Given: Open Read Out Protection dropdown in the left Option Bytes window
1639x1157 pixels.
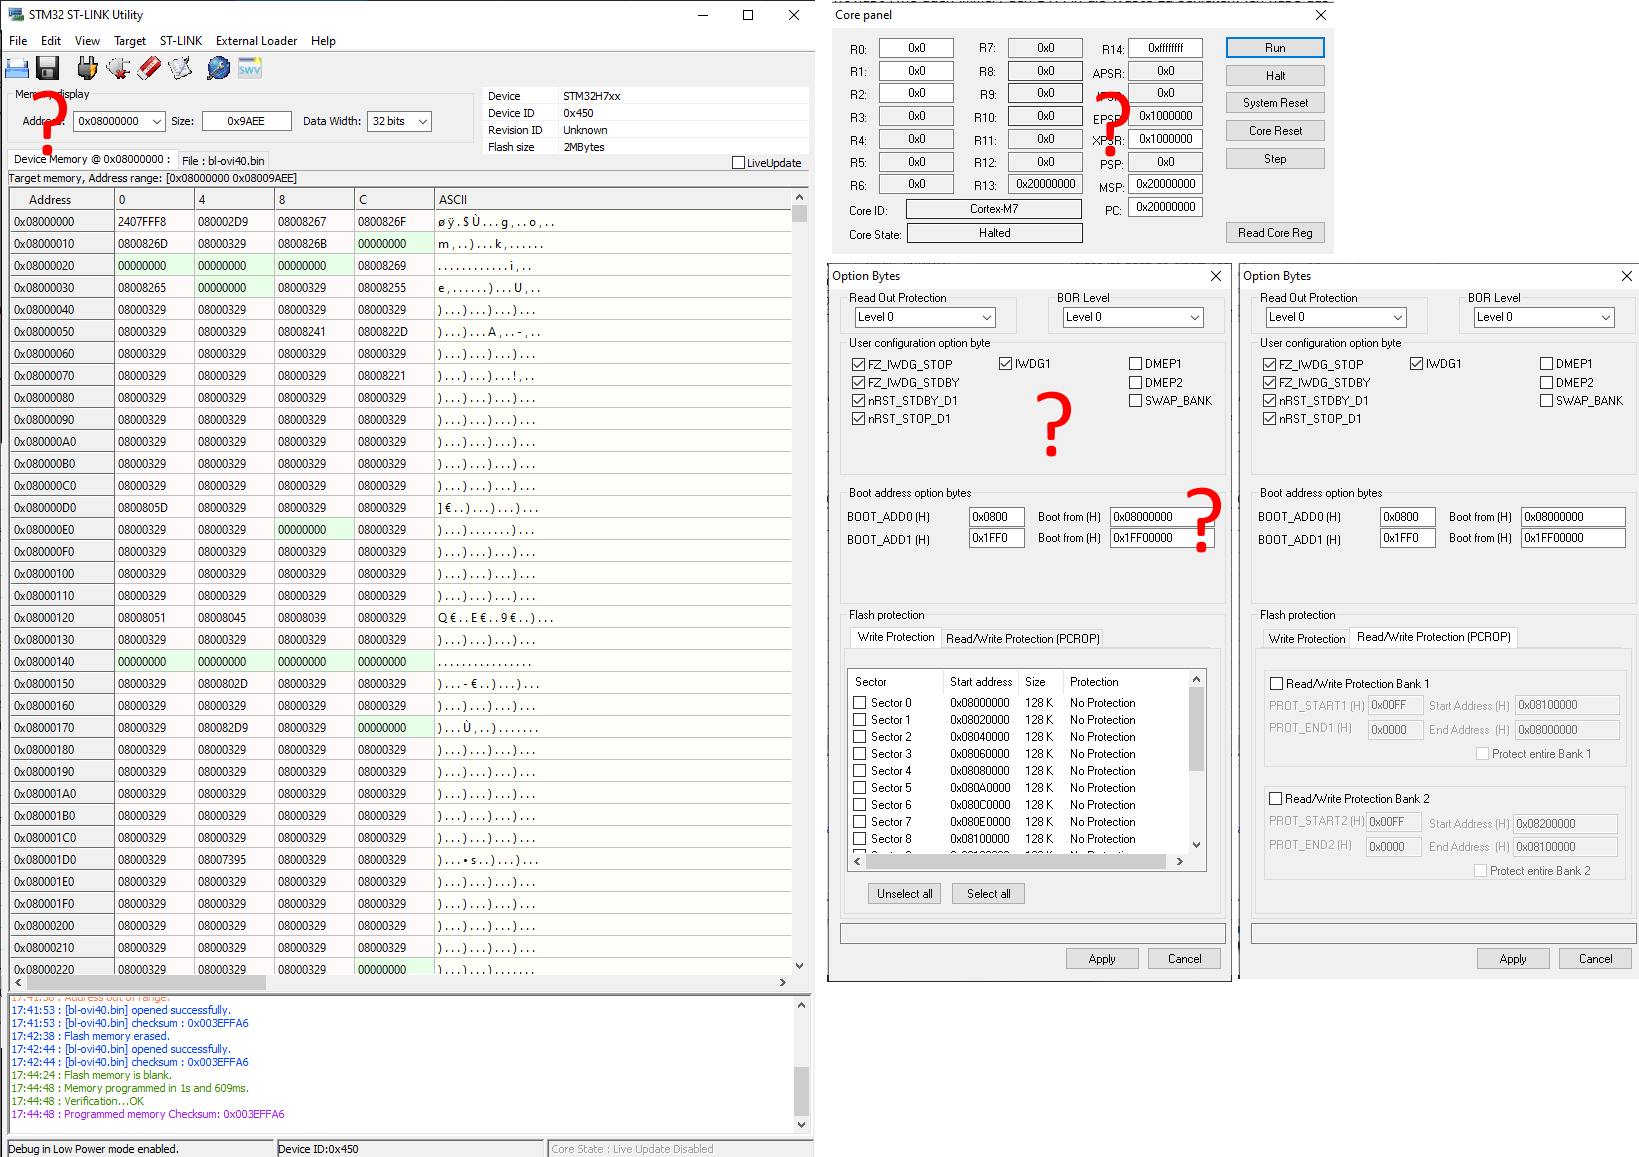Looking at the screenshot, I should [986, 317].
